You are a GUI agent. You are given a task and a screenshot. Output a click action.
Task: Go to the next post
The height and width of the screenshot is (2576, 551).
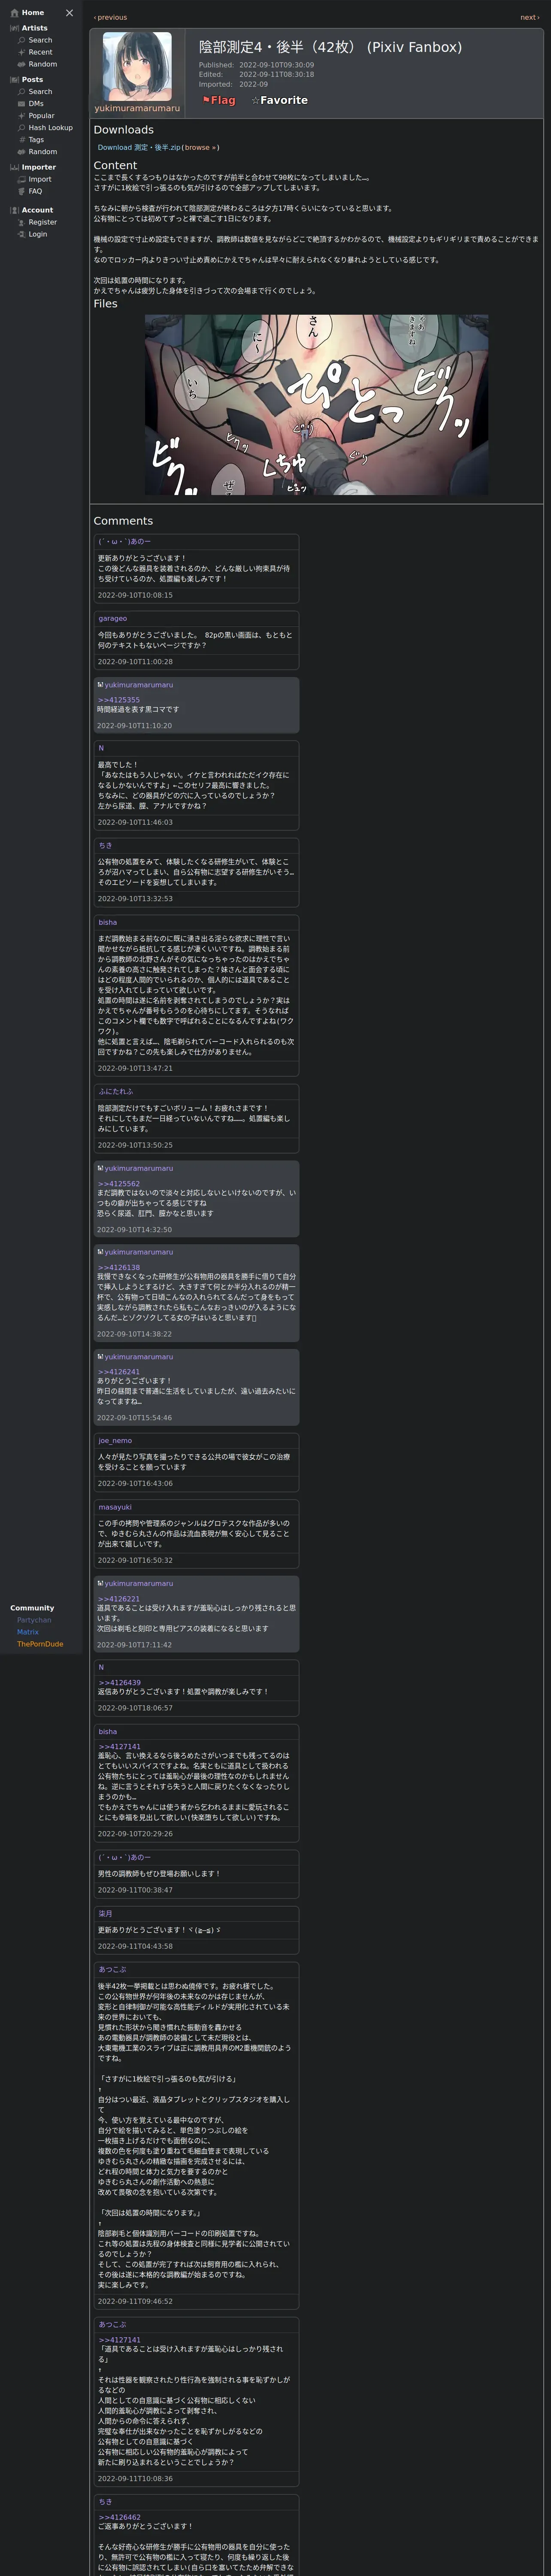(529, 17)
